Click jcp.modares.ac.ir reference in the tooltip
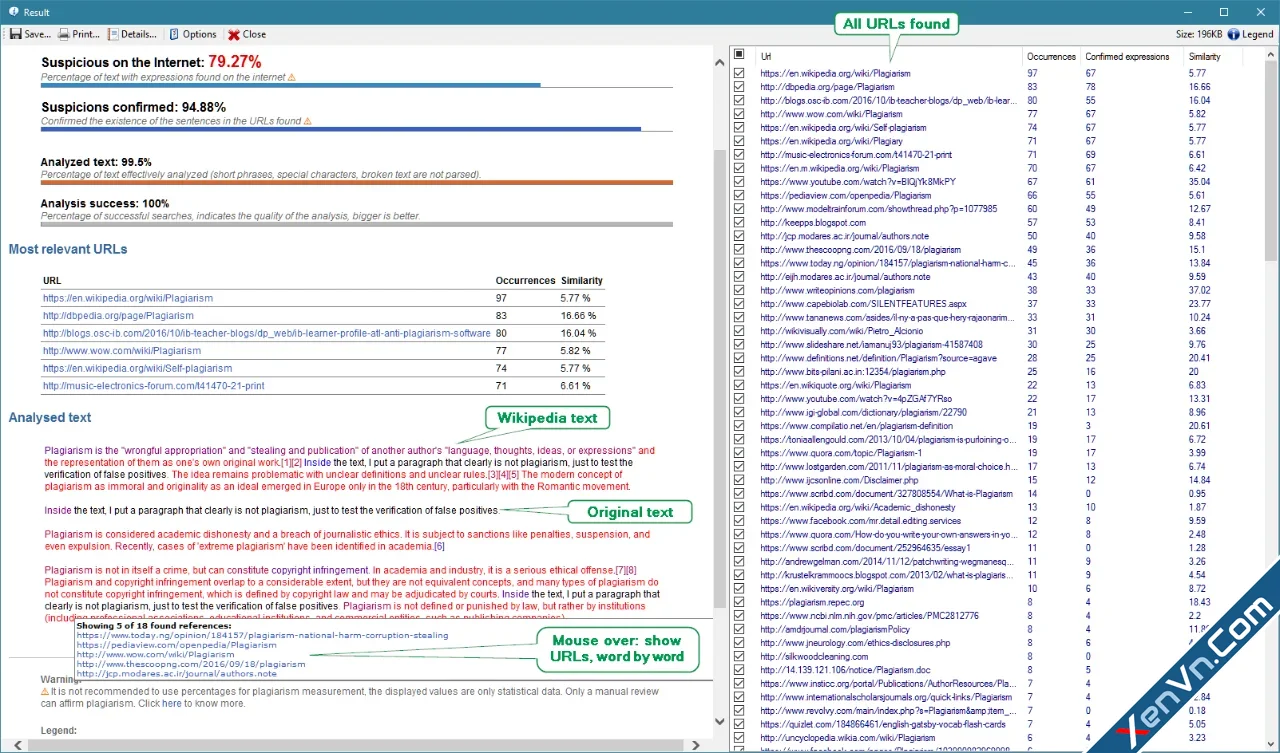 click(x=176, y=673)
